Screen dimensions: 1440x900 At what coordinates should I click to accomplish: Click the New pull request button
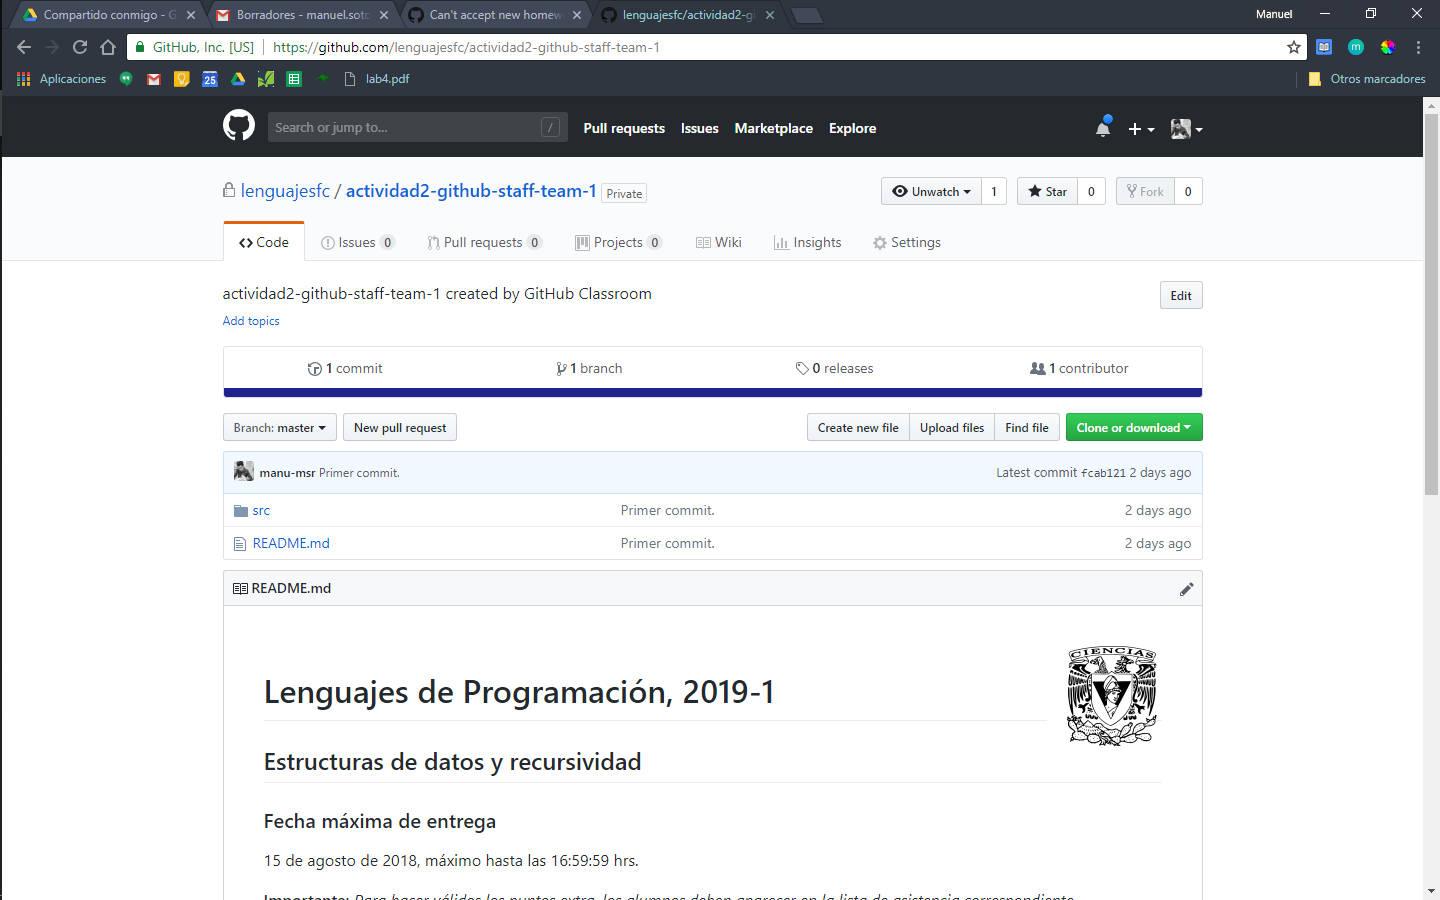[x=399, y=427]
